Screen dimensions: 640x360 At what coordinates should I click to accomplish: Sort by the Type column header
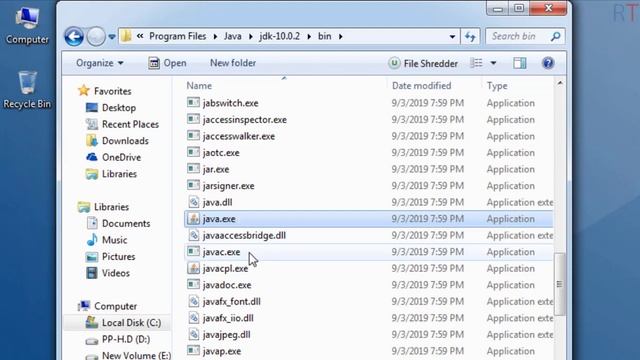497,86
